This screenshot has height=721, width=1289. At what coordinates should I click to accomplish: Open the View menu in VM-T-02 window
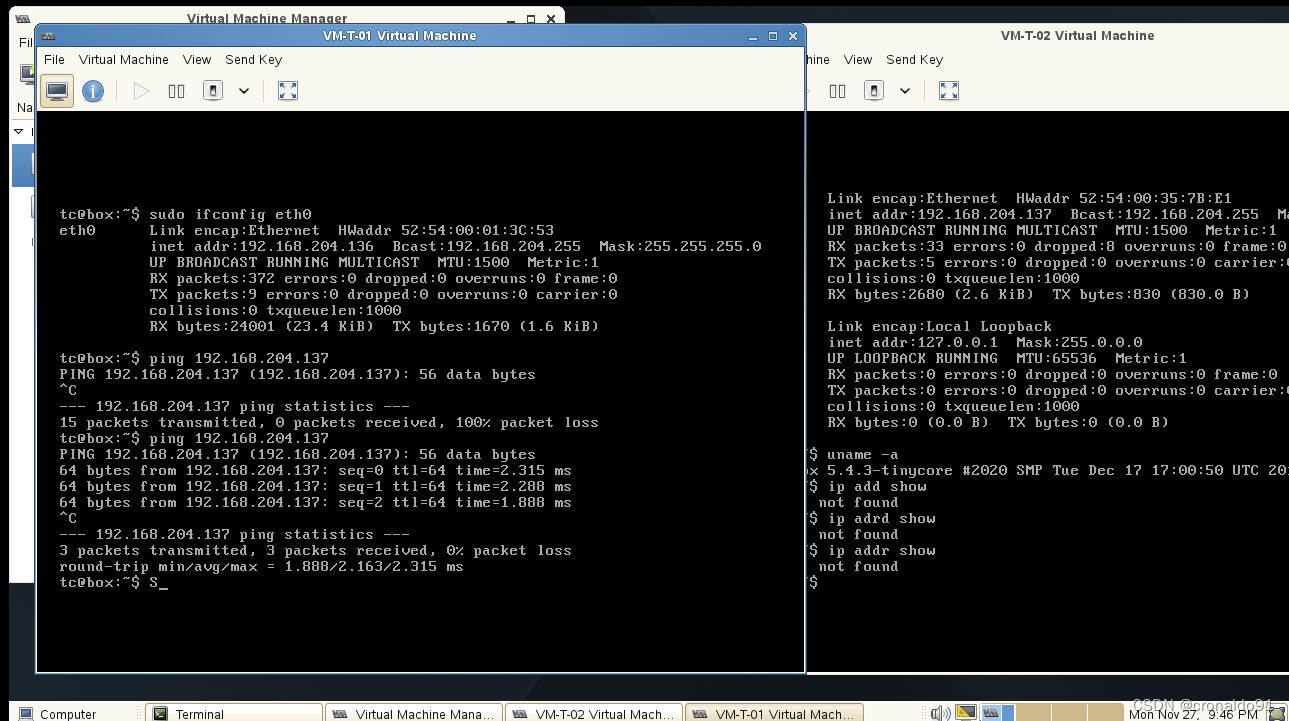pos(858,60)
